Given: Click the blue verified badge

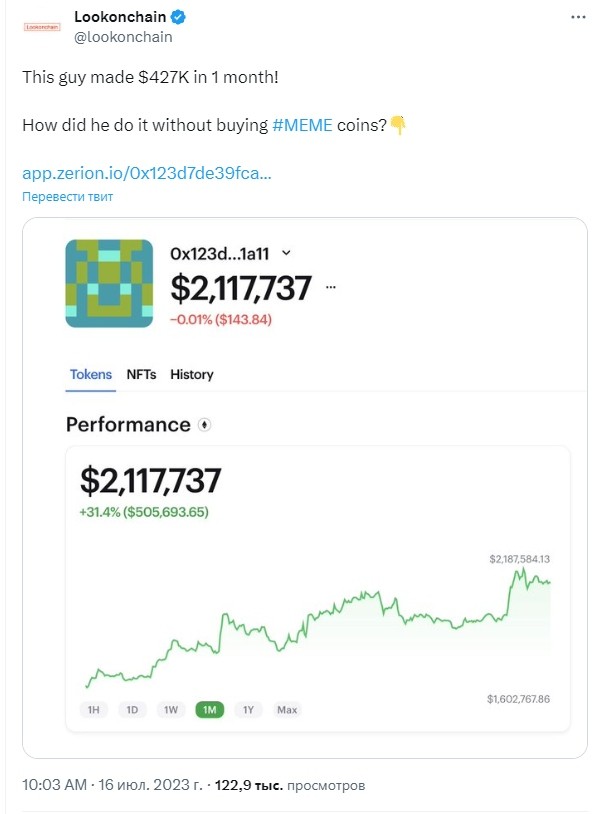Looking at the screenshot, I should pos(178,17).
